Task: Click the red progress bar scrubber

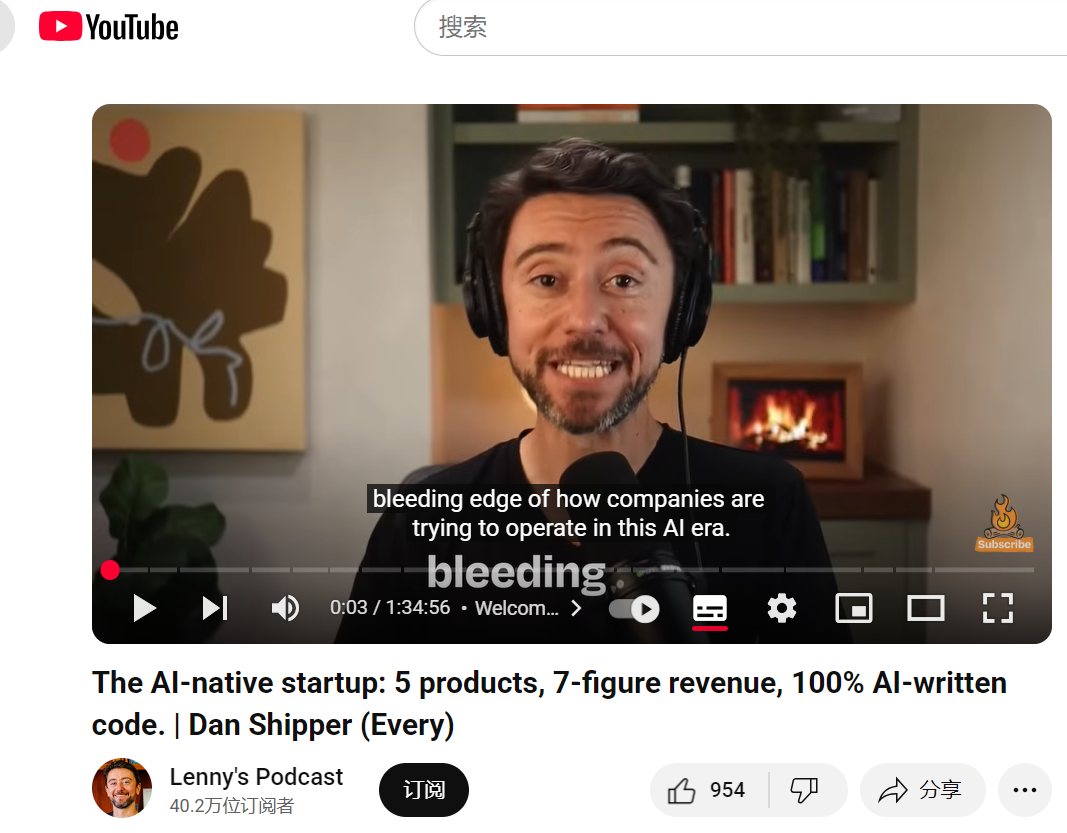Action: [110, 570]
